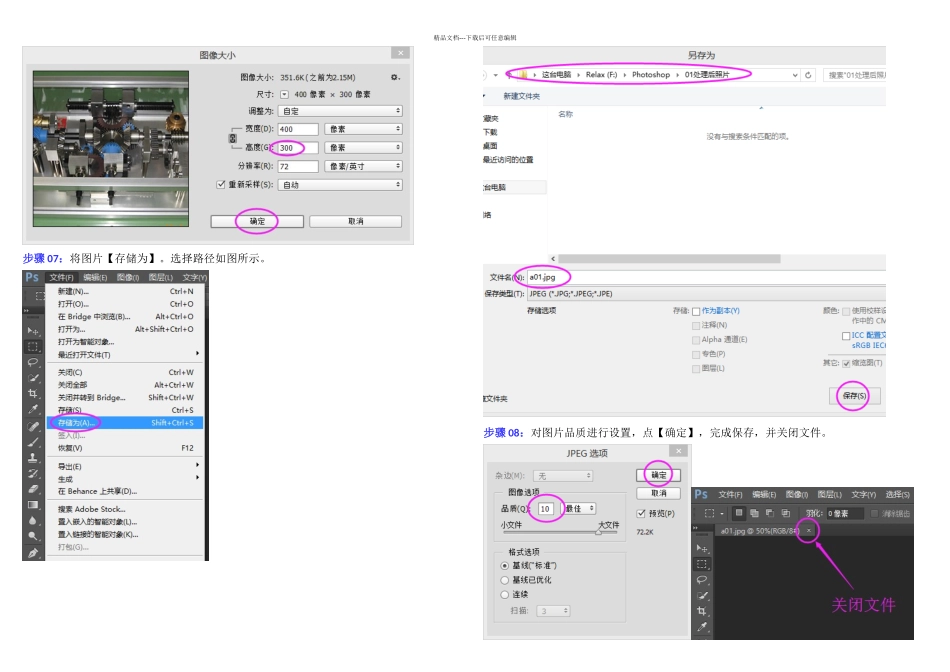This screenshot has height=672, width=950.
Task: Click the Intersect with Selection icon
Action: 786,513
